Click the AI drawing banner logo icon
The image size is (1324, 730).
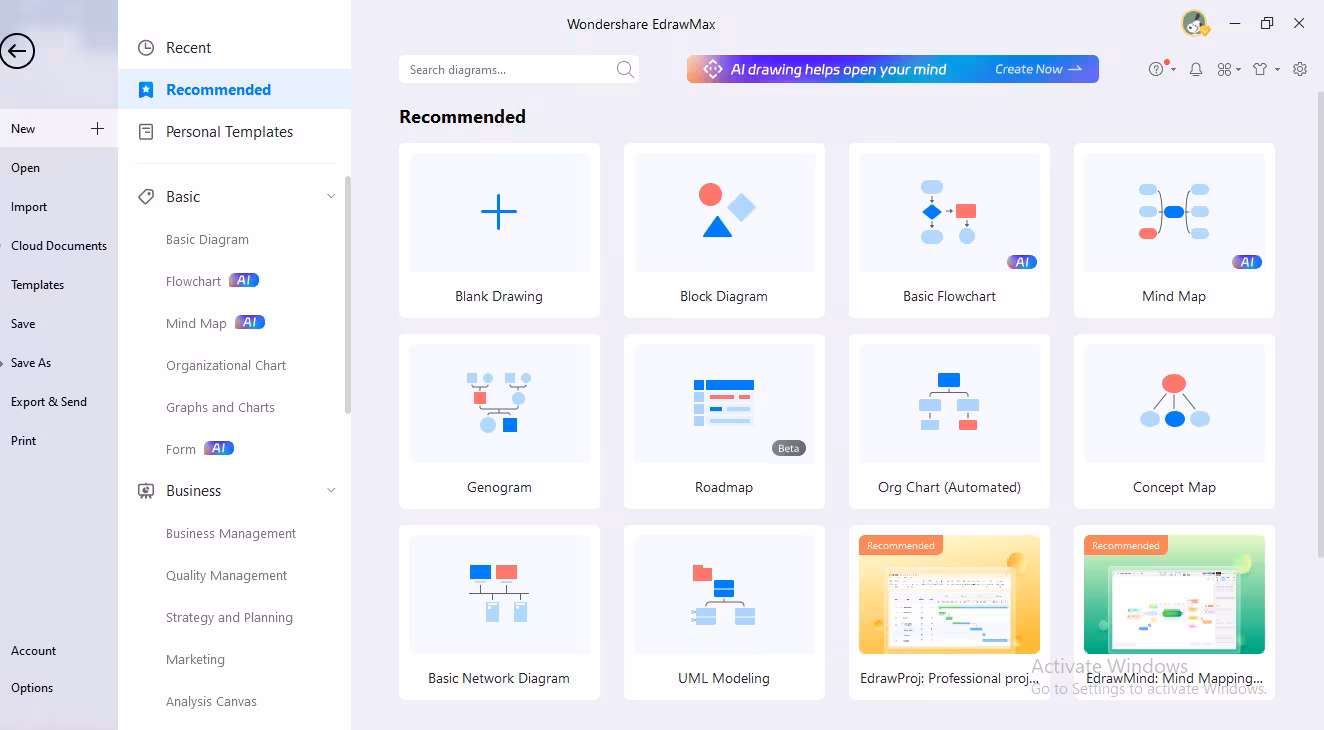pyautogui.click(x=713, y=69)
